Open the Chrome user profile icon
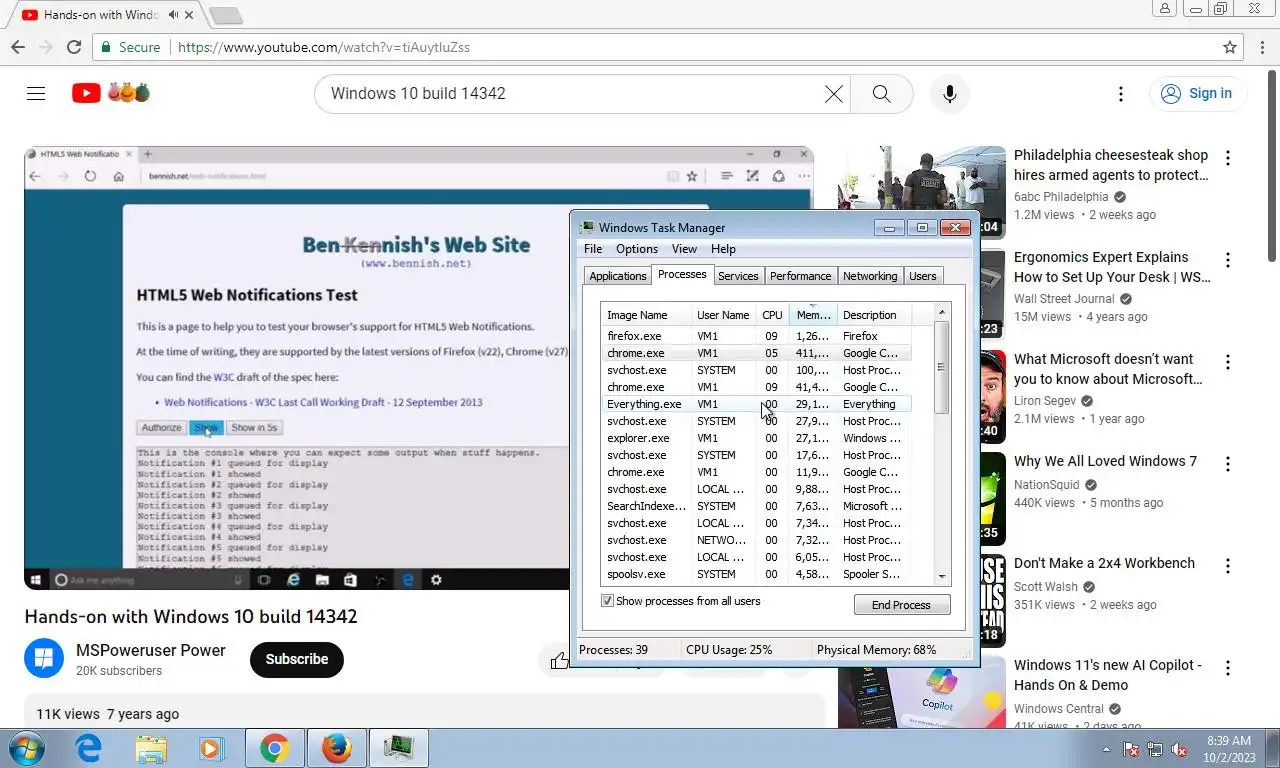1280x768 pixels. (1164, 8)
